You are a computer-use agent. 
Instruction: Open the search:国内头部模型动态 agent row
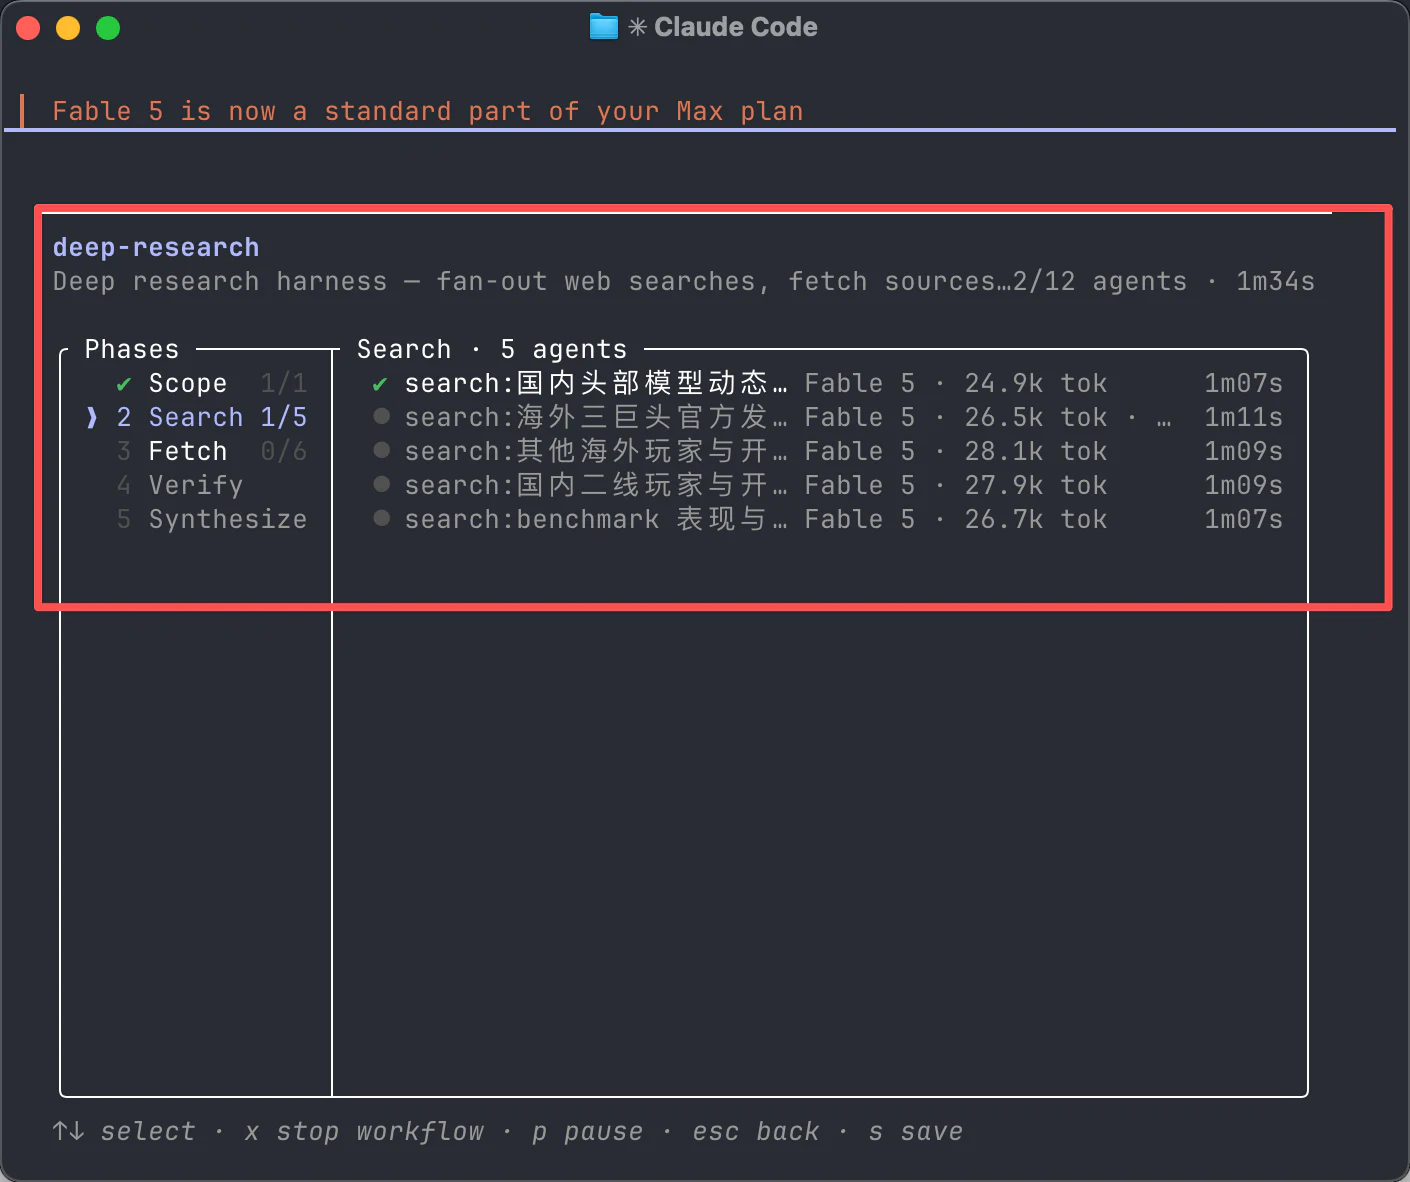coord(827,383)
